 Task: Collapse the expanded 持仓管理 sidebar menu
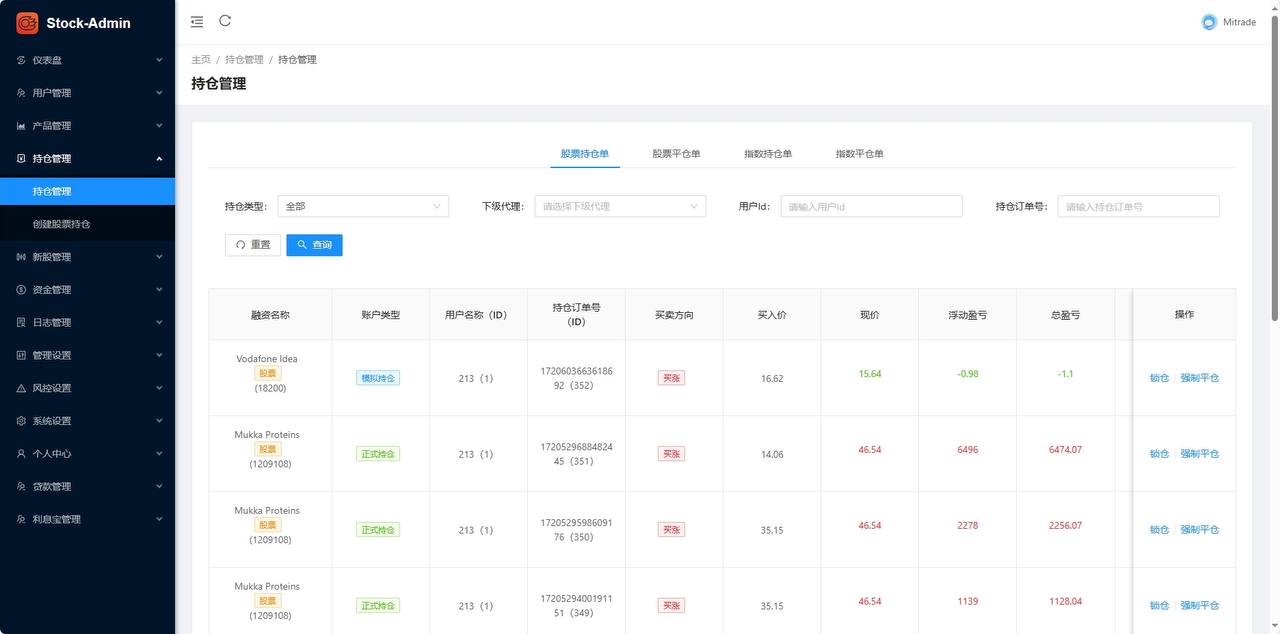88,158
